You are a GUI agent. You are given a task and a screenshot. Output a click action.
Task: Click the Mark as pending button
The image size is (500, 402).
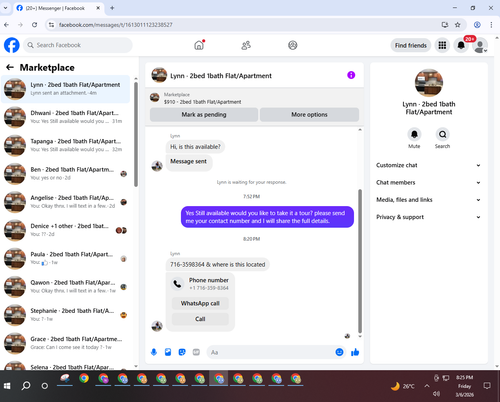pos(204,114)
